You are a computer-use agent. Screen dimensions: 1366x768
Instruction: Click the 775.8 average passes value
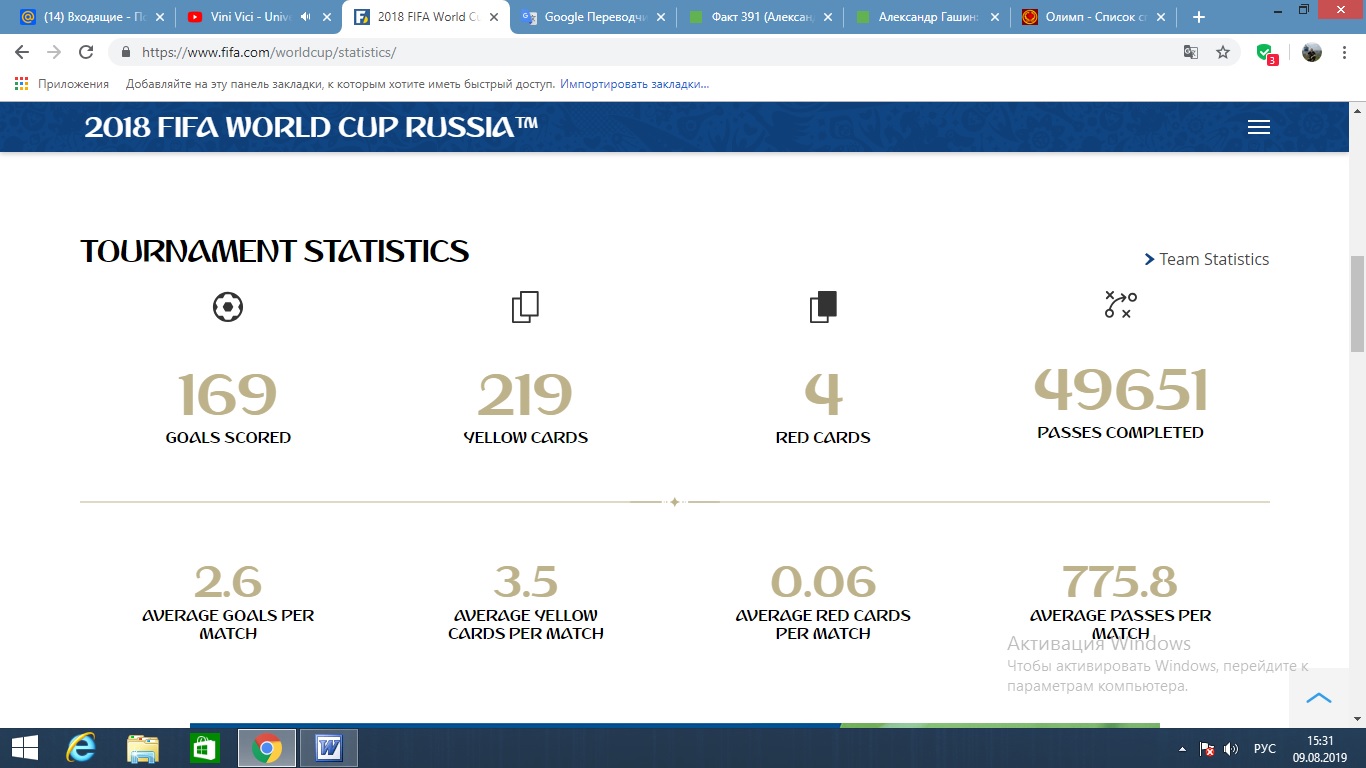(x=1120, y=581)
